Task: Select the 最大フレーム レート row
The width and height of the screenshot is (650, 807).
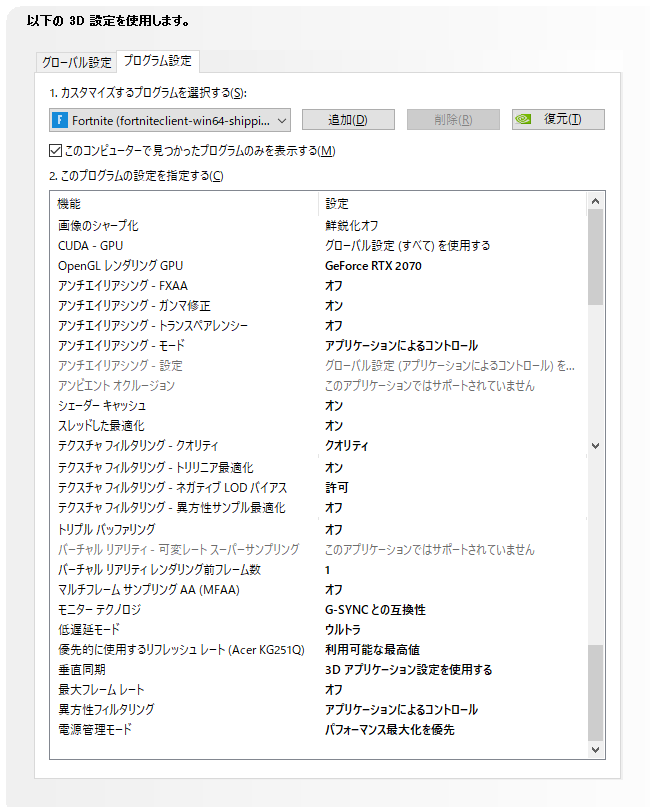Action: [x=318, y=690]
